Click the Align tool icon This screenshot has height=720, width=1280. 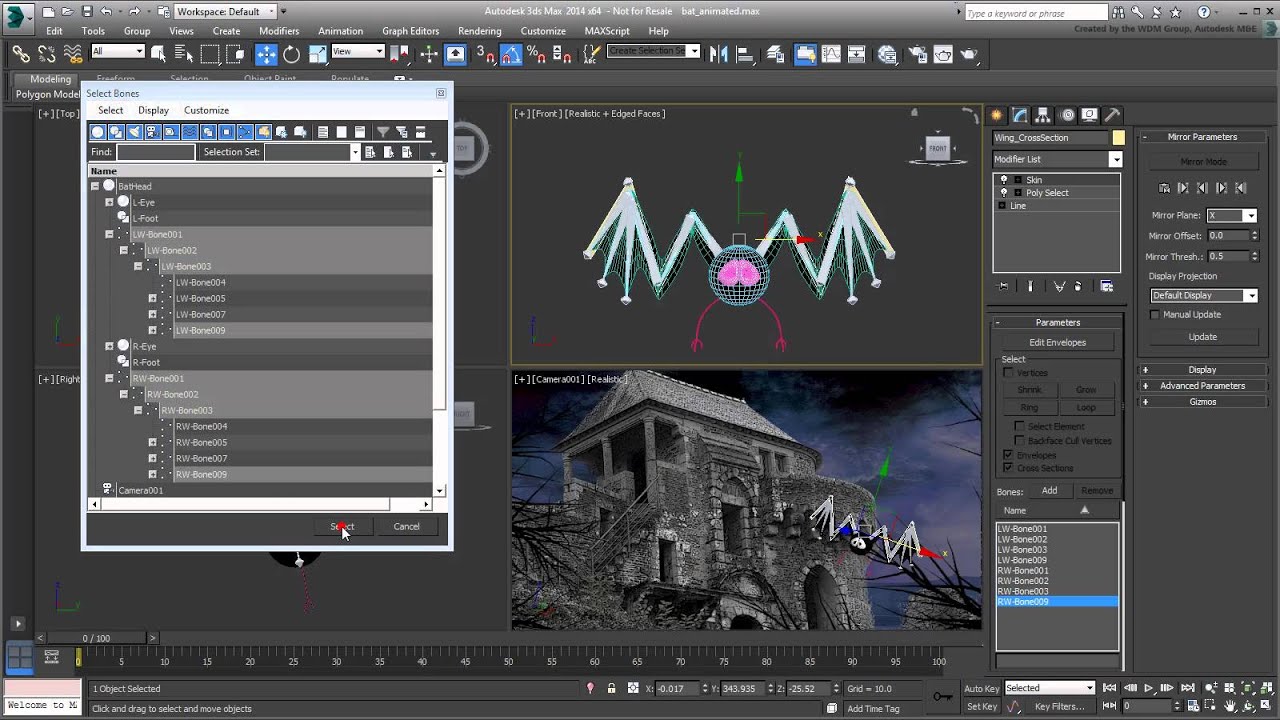point(745,54)
